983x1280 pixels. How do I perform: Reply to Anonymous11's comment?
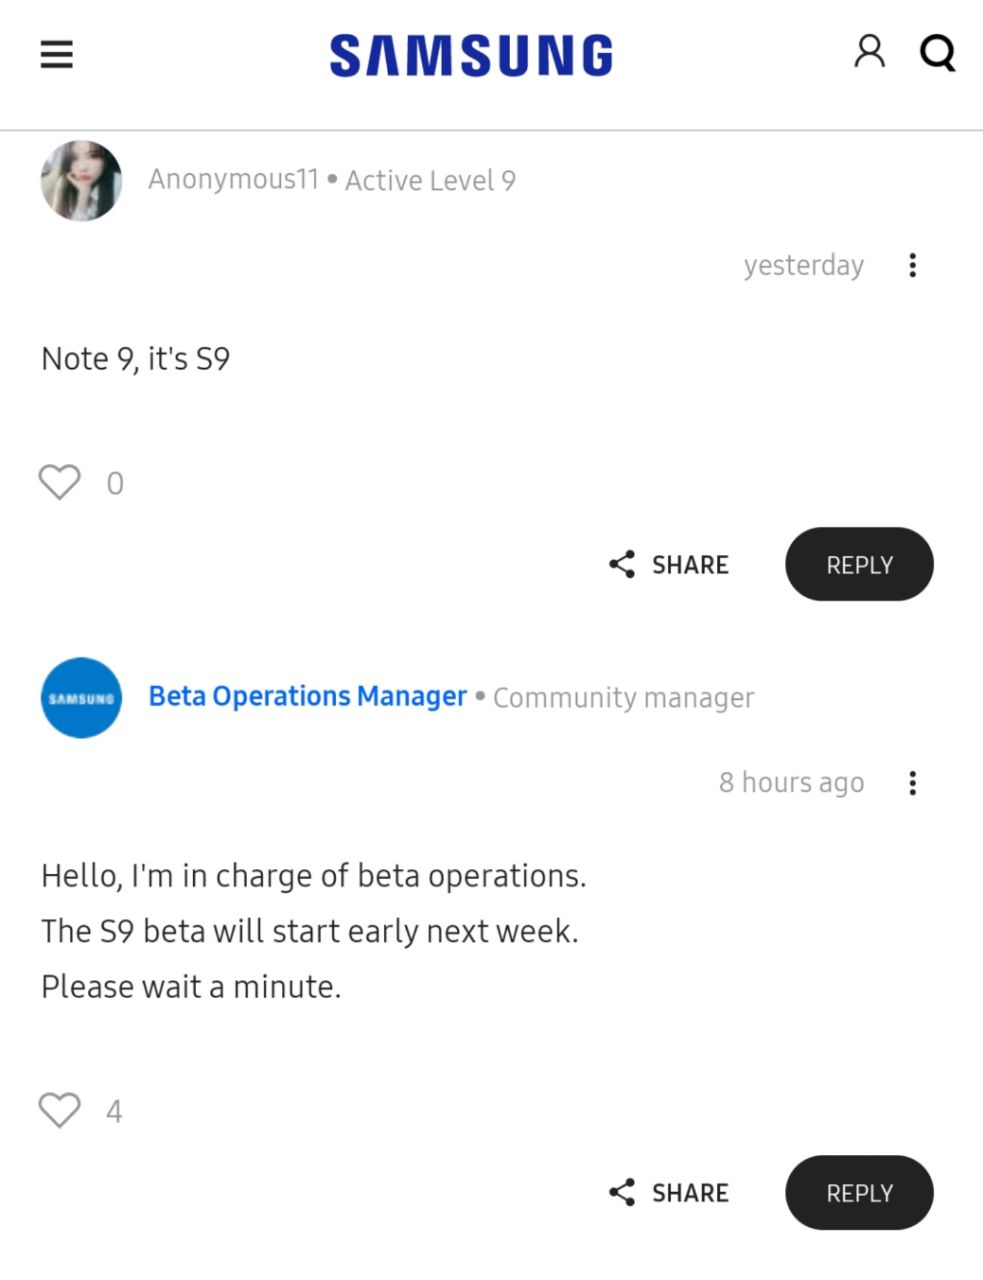click(x=859, y=564)
